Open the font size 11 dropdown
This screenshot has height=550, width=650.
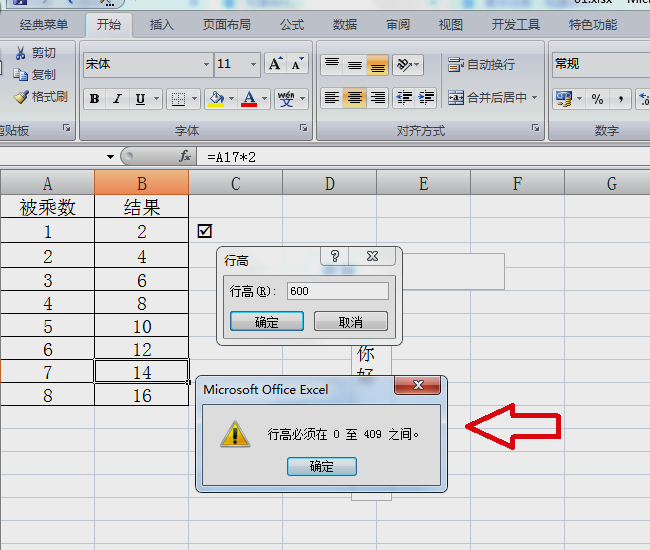coord(253,64)
